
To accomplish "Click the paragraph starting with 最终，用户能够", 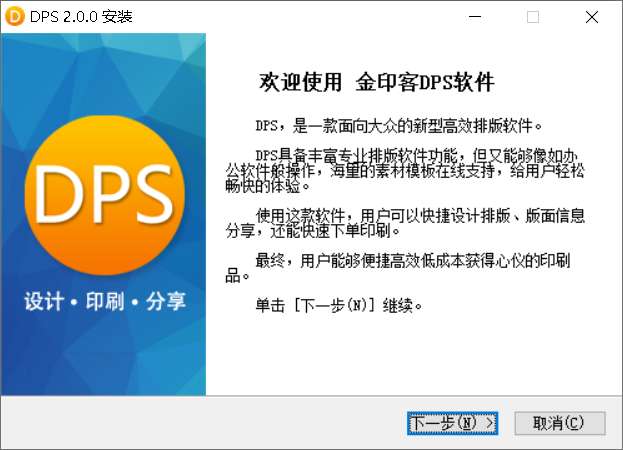I will coord(398,268).
